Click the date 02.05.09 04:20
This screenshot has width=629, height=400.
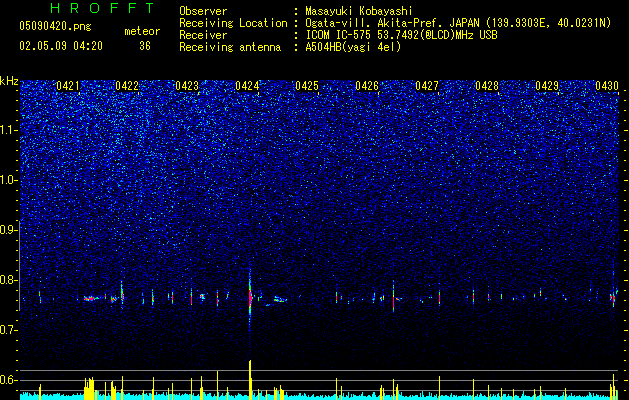[61, 46]
